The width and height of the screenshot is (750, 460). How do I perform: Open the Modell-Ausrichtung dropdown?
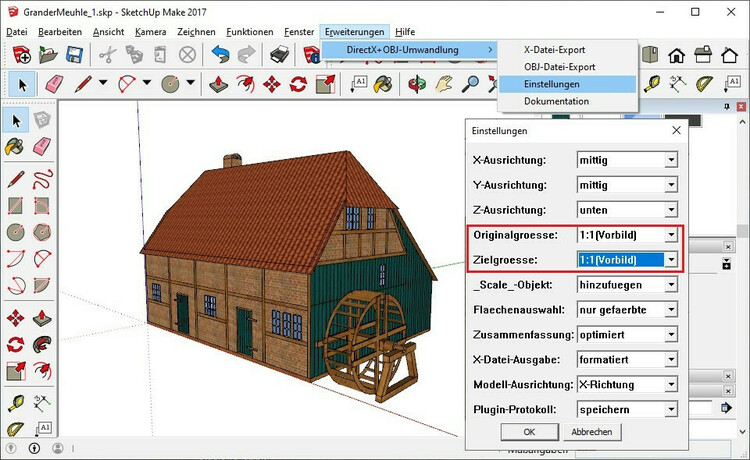pos(671,384)
